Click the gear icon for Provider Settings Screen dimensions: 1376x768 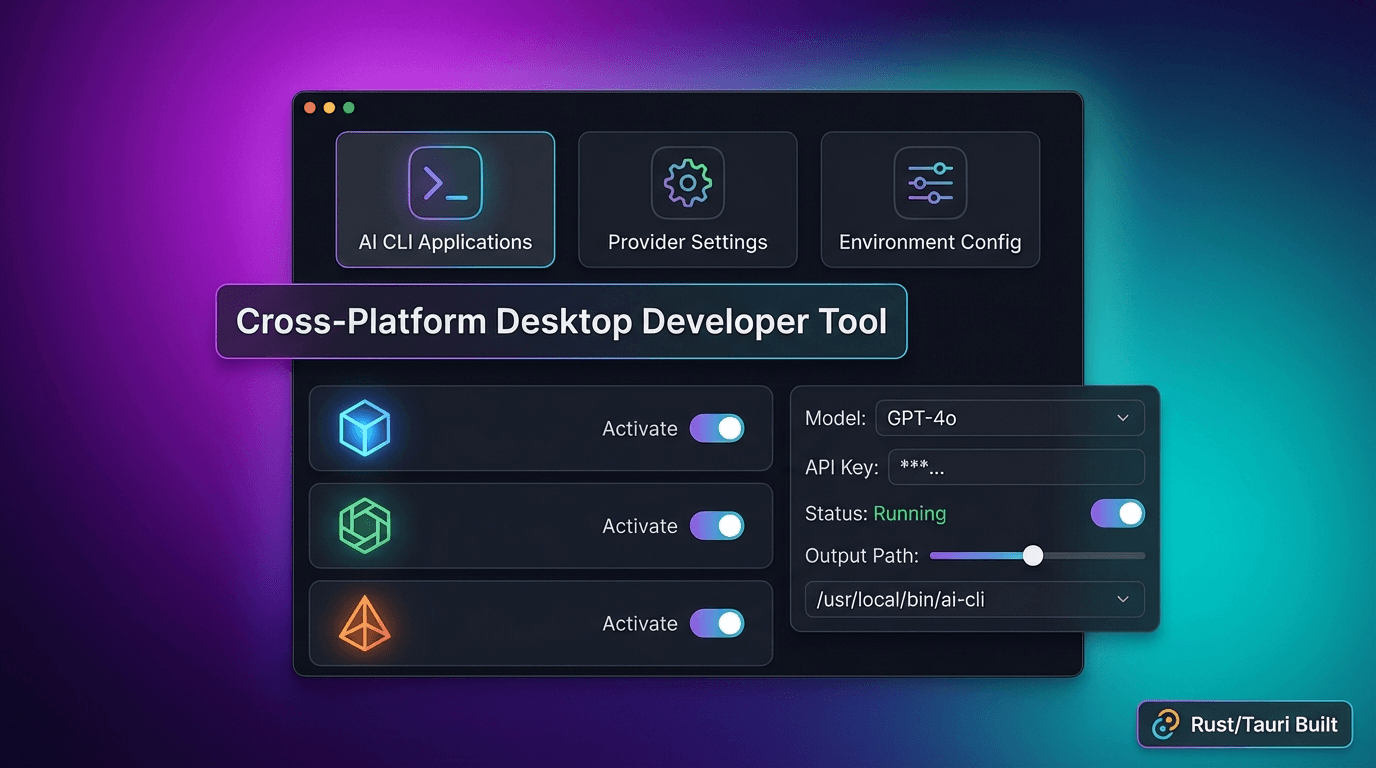687,183
